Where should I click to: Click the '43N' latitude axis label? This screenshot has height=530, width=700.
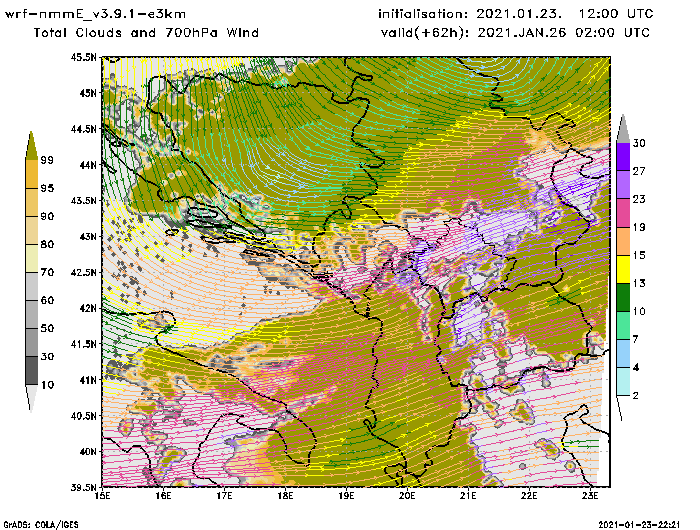[x=87, y=236]
